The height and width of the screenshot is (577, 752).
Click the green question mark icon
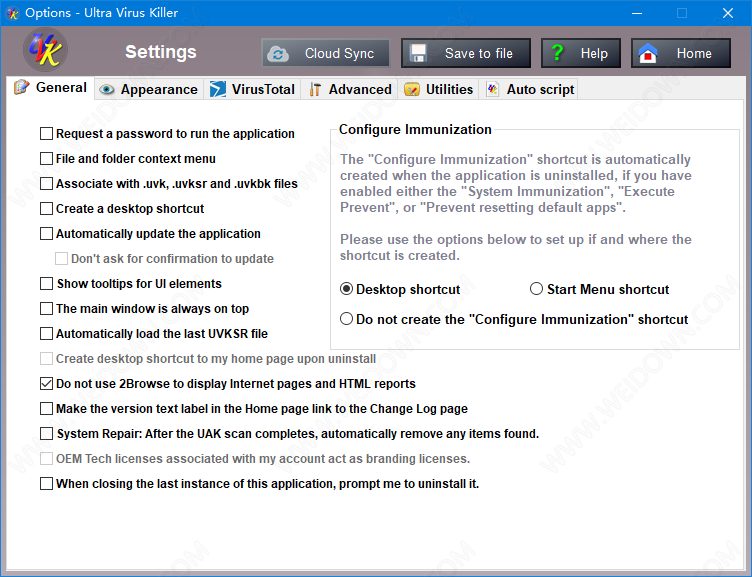(557, 52)
